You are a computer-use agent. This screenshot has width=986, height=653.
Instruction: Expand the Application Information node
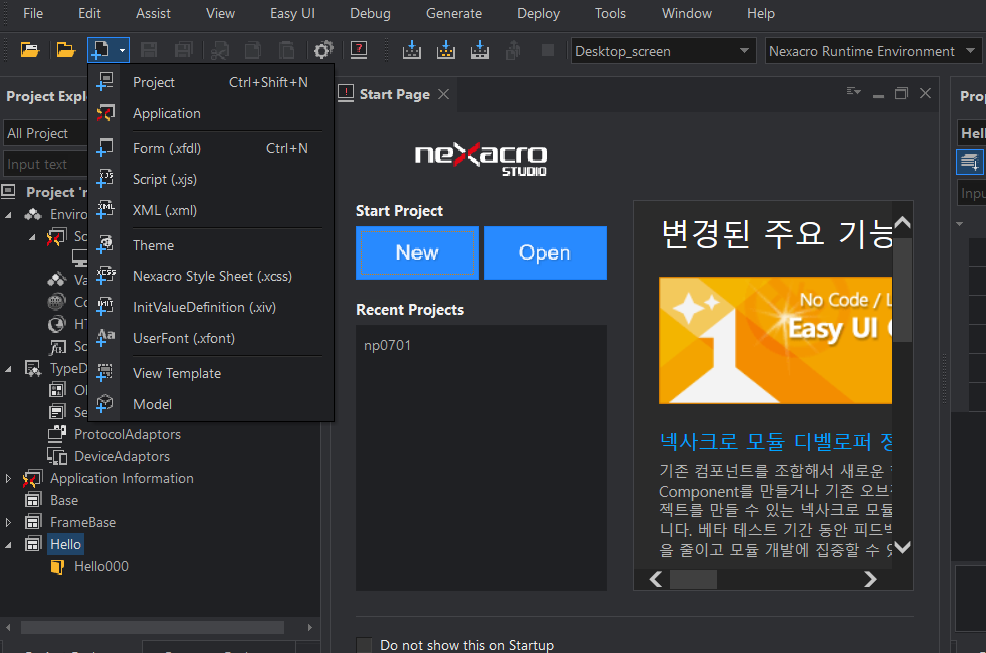[8, 479]
